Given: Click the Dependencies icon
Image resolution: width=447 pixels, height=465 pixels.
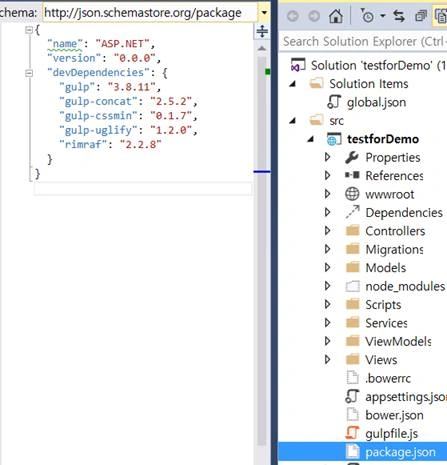Looking at the screenshot, I should [x=352, y=212].
